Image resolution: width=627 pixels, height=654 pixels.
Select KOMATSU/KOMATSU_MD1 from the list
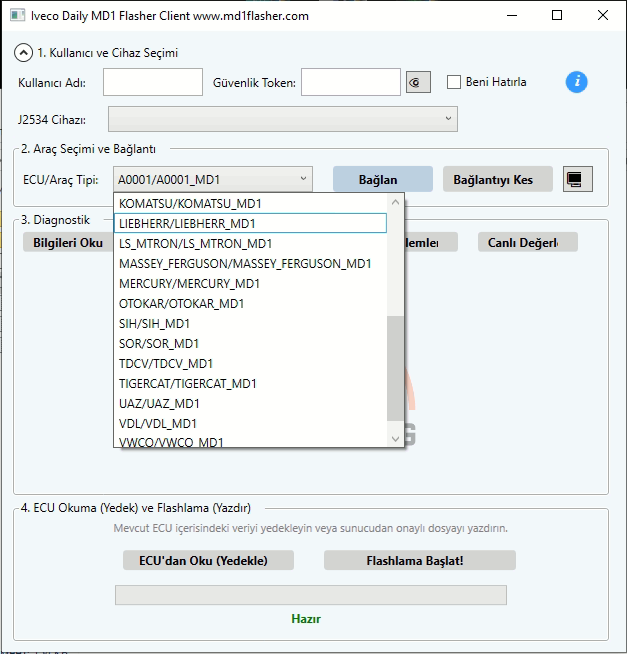(250, 204)
